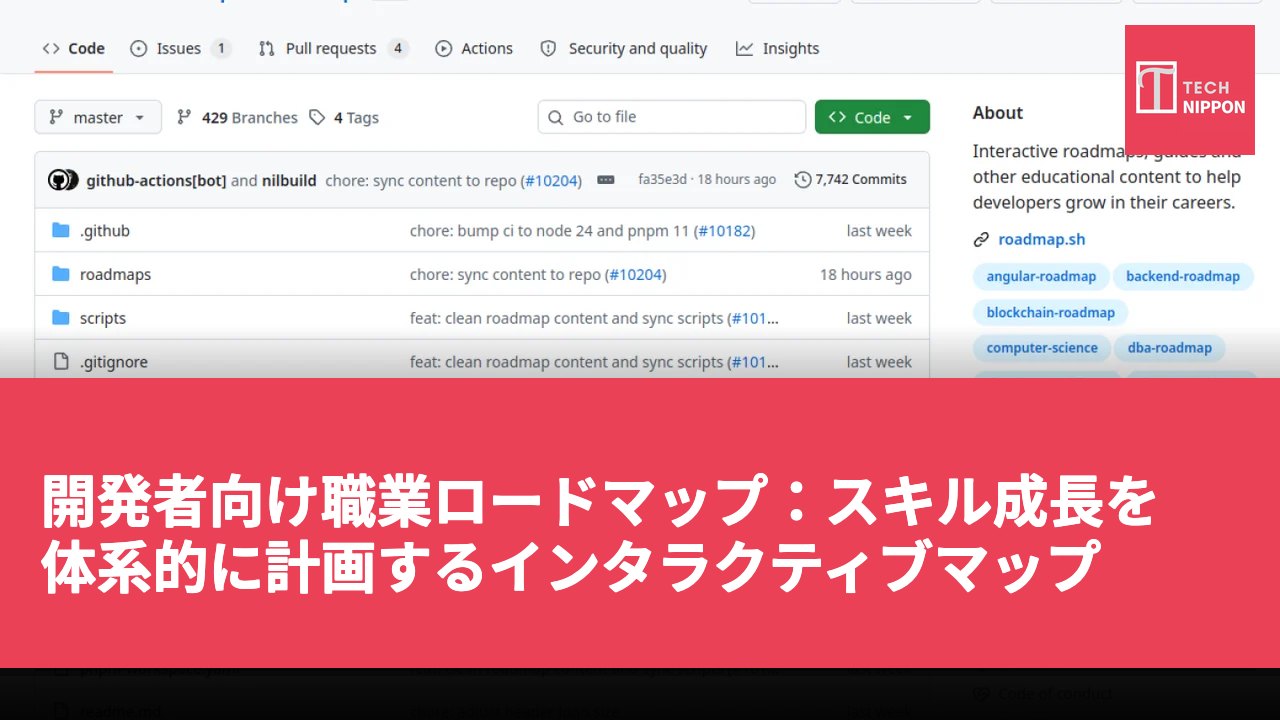Open the Actions tab

point(474,48)
